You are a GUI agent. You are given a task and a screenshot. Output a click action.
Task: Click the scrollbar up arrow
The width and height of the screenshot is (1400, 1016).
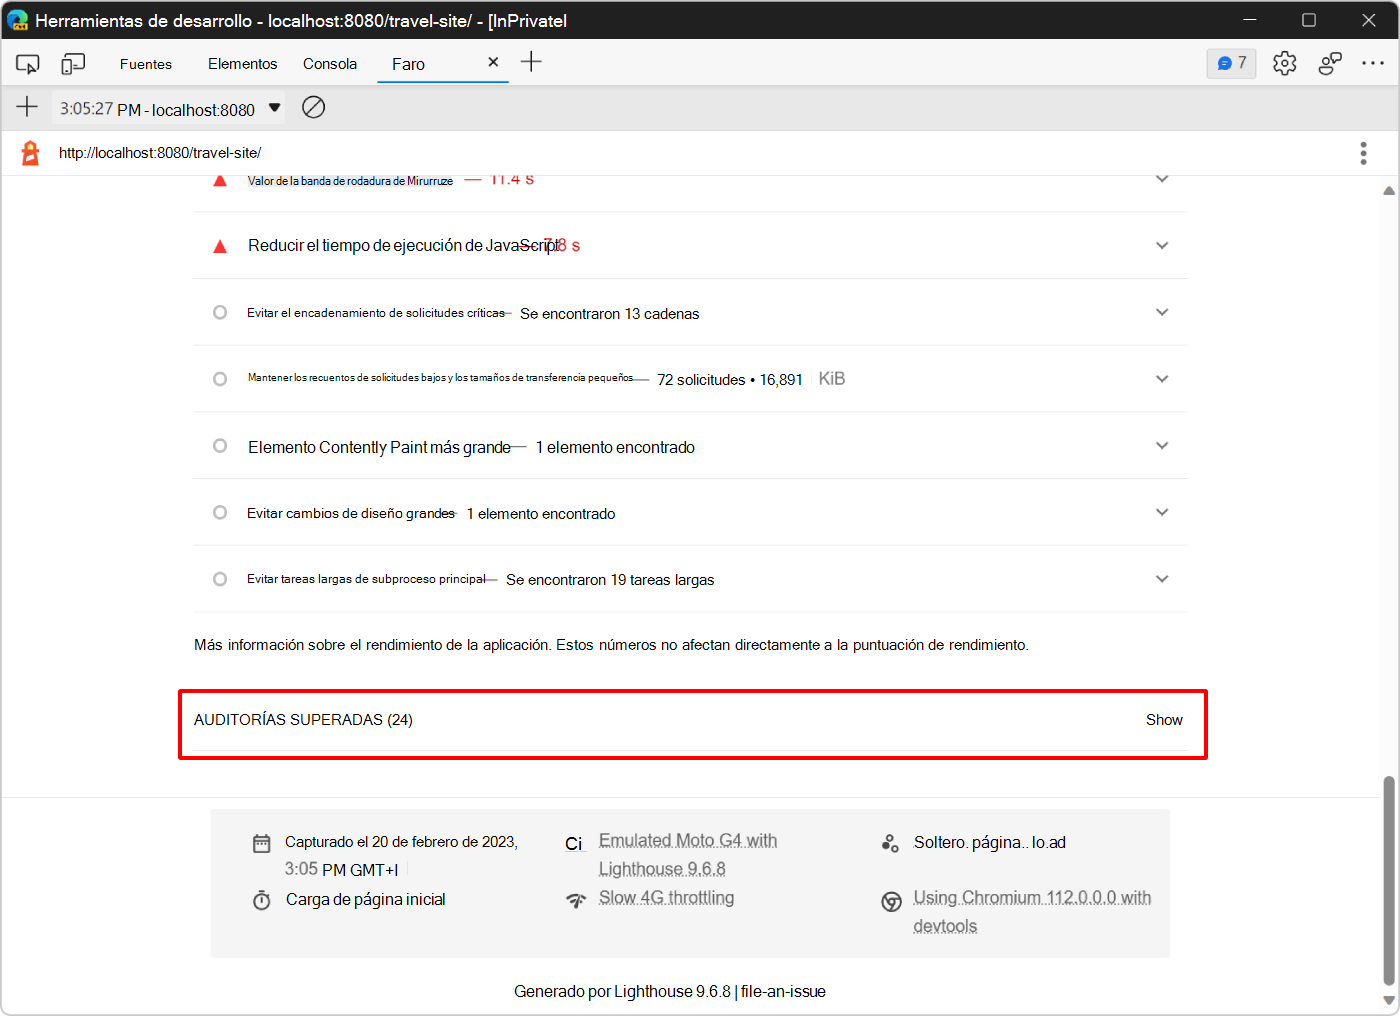[1388, 190]
